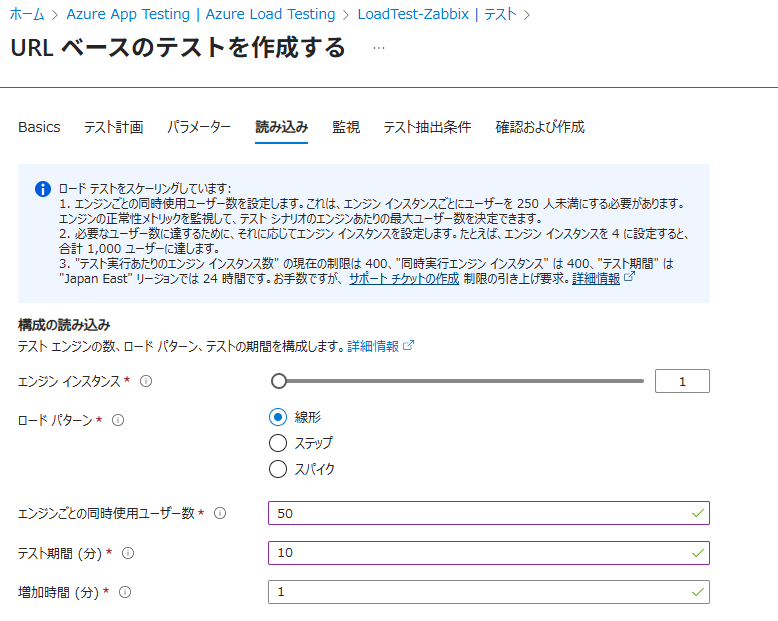Click the サポート チケットの作成 link
778x621 pixels.
404,279
